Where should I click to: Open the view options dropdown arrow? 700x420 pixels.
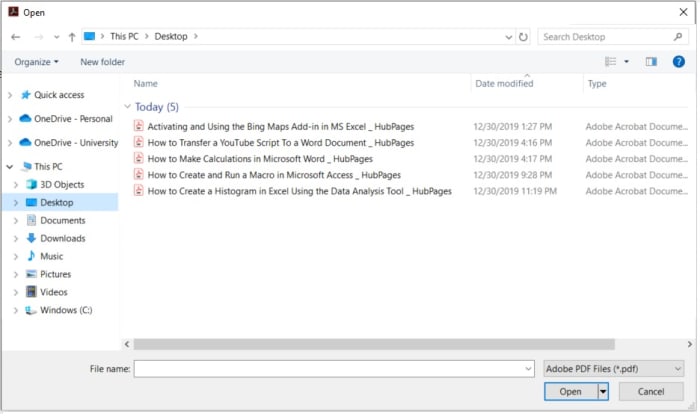click(x=626, y=62)
